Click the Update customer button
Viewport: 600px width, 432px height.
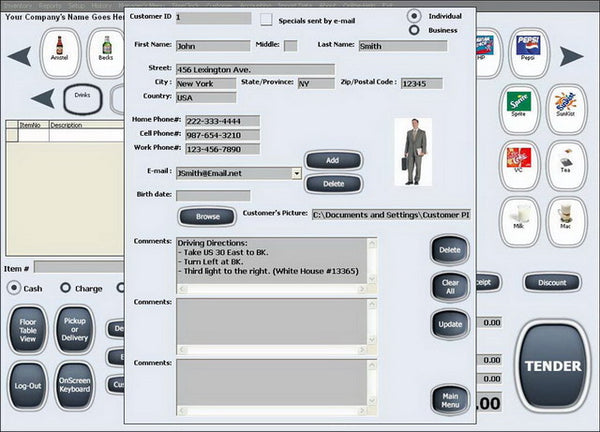tap(450, 324)
